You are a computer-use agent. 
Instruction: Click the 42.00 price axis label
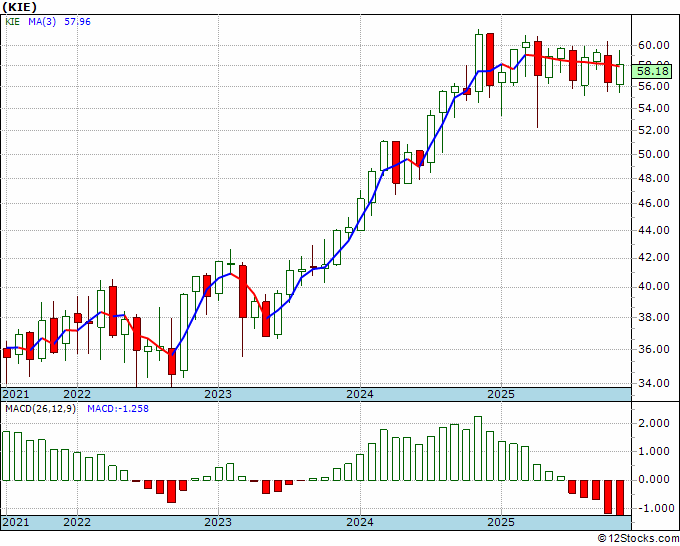(653, 258)
